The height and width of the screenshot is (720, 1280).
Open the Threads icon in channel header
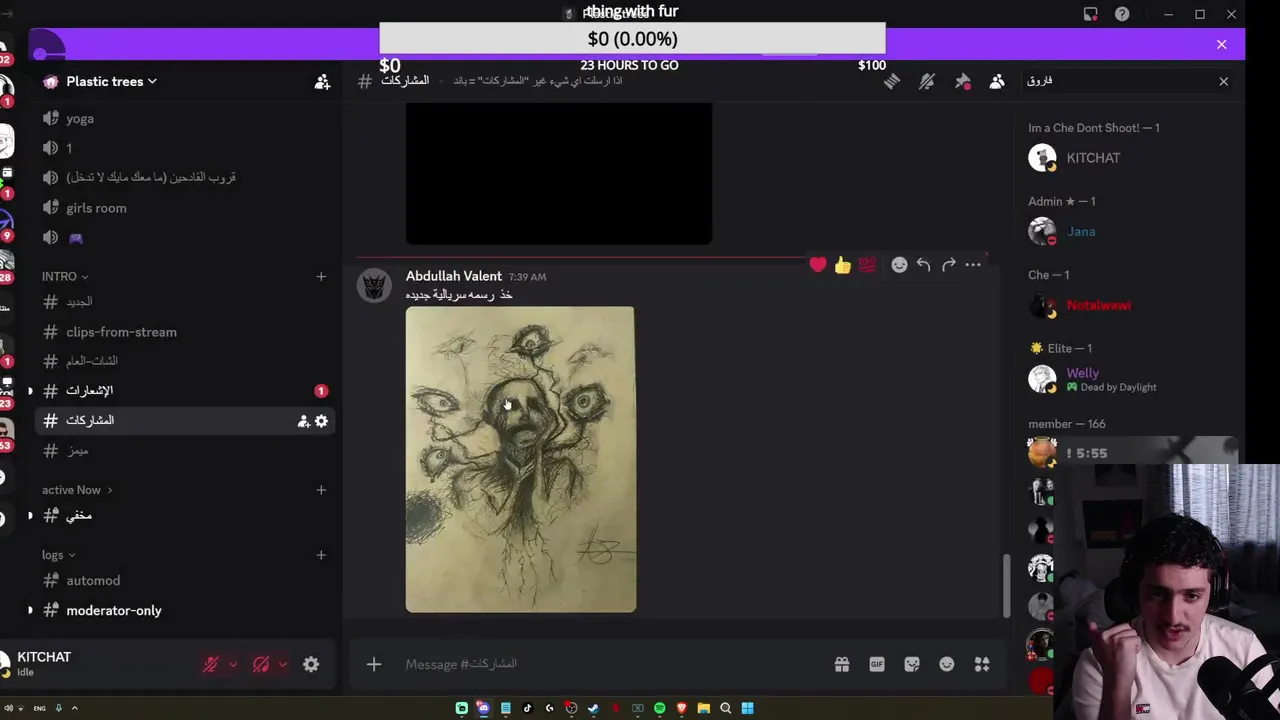pos(891,82)
